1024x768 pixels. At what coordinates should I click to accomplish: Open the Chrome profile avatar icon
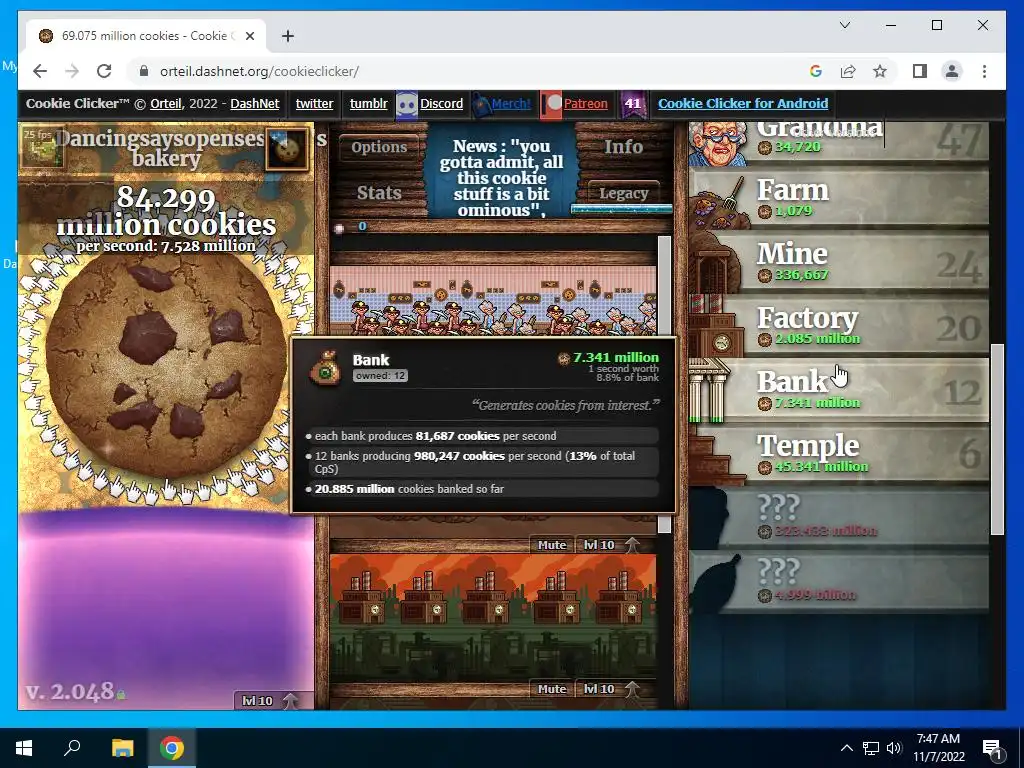[952, 71]
